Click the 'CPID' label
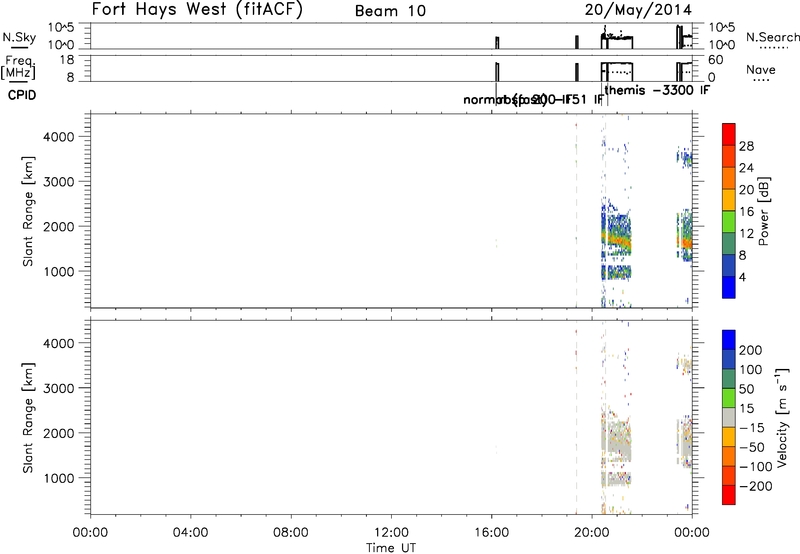 tap(22, 95)
